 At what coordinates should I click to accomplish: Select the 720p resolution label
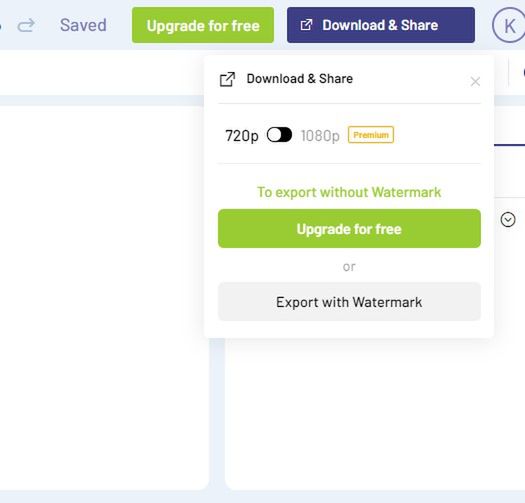pyautogui.click(x=242, y=136)
